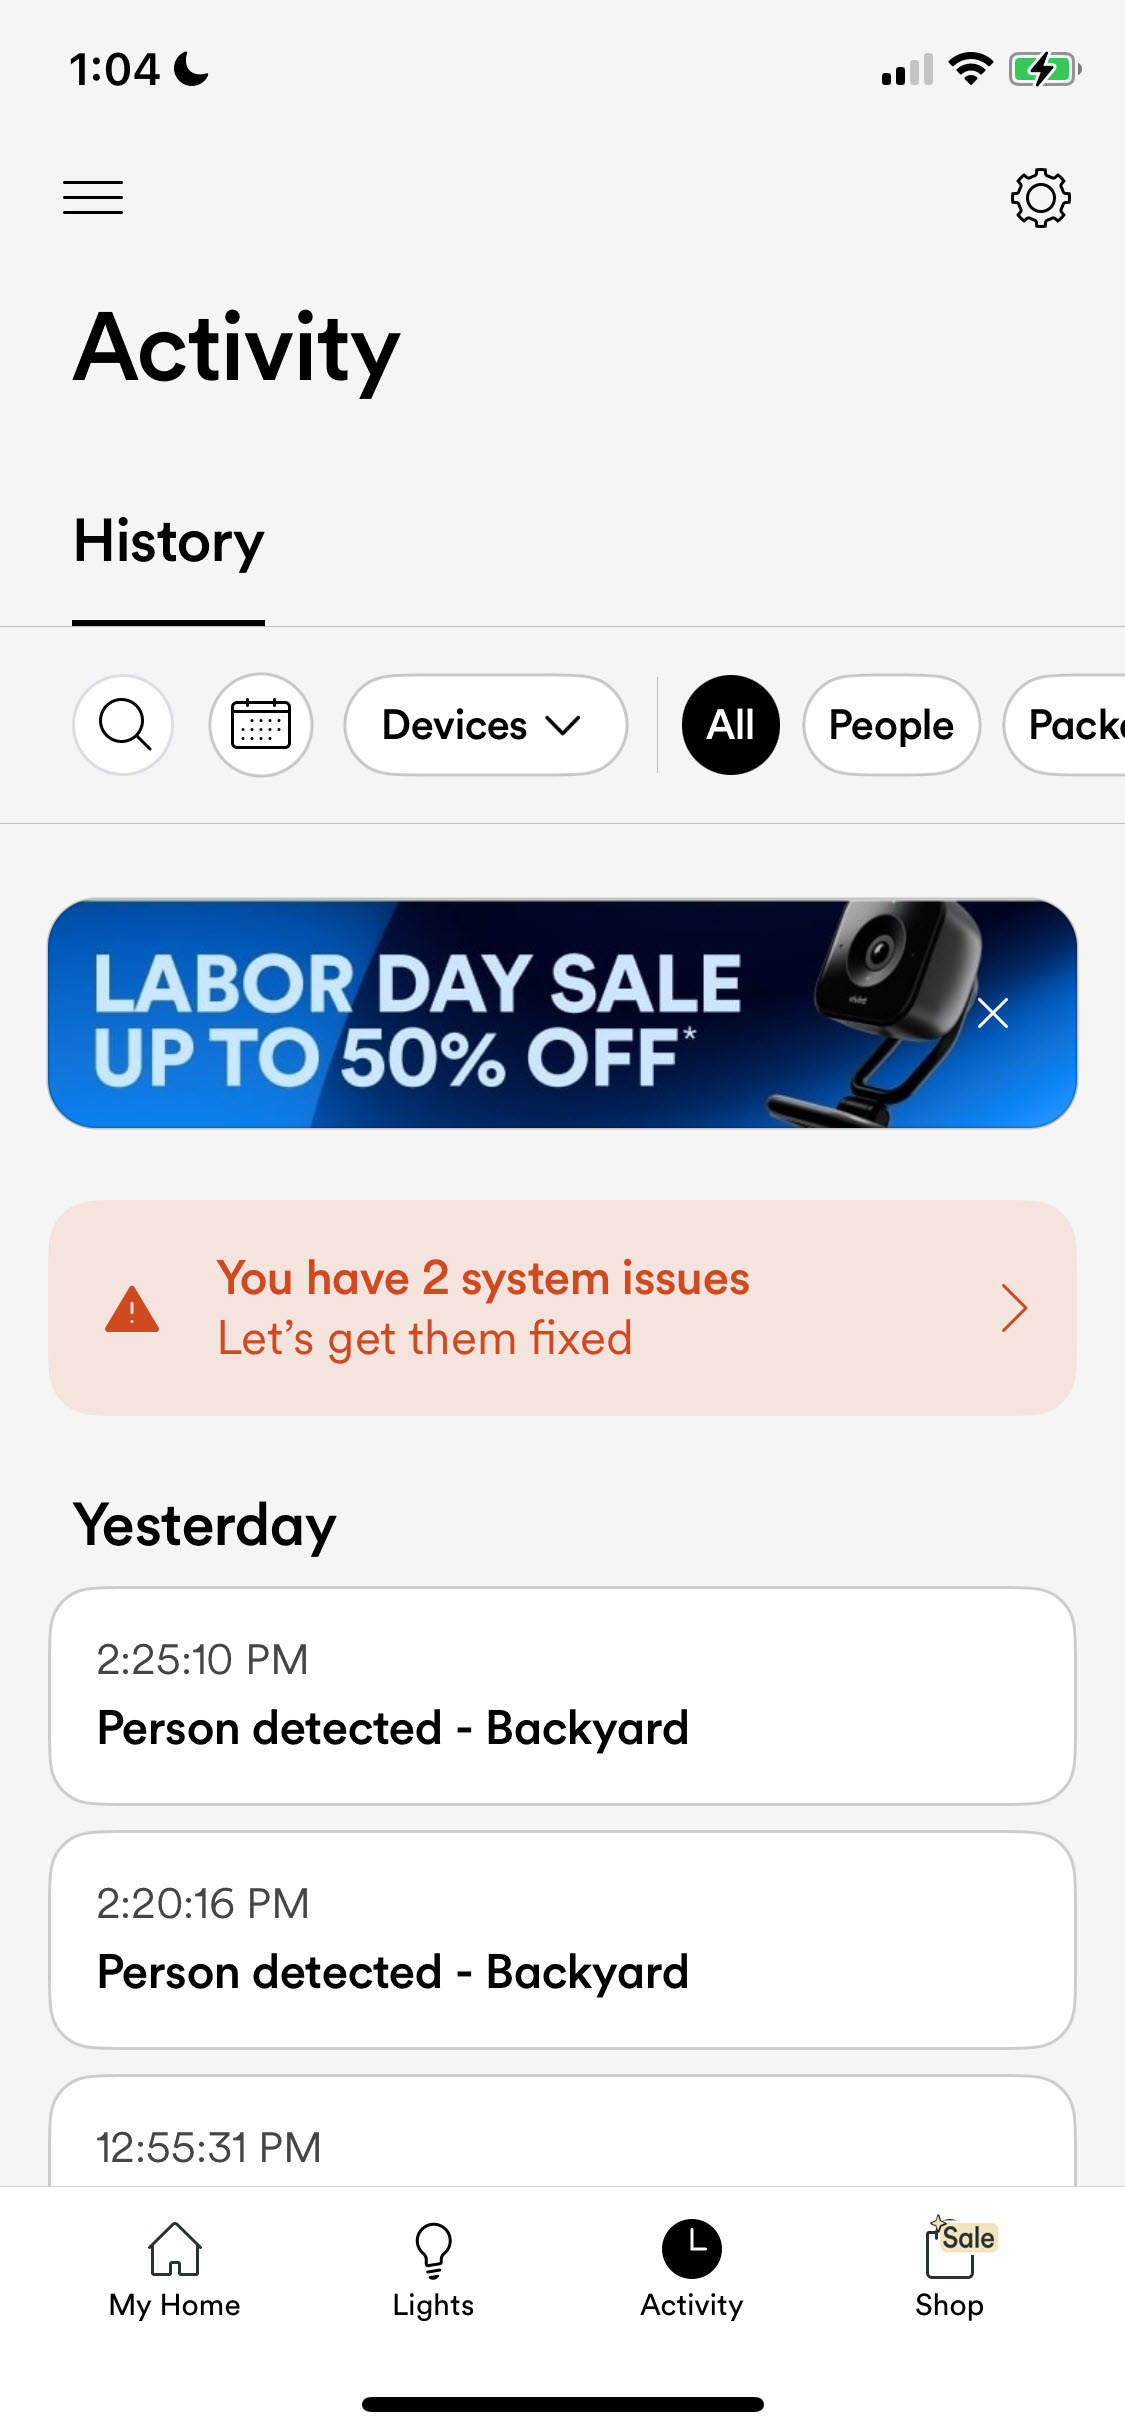Expand system issues chevron arrow
Screen dimensions: 1125x2436
(x=1014, y=1309)
